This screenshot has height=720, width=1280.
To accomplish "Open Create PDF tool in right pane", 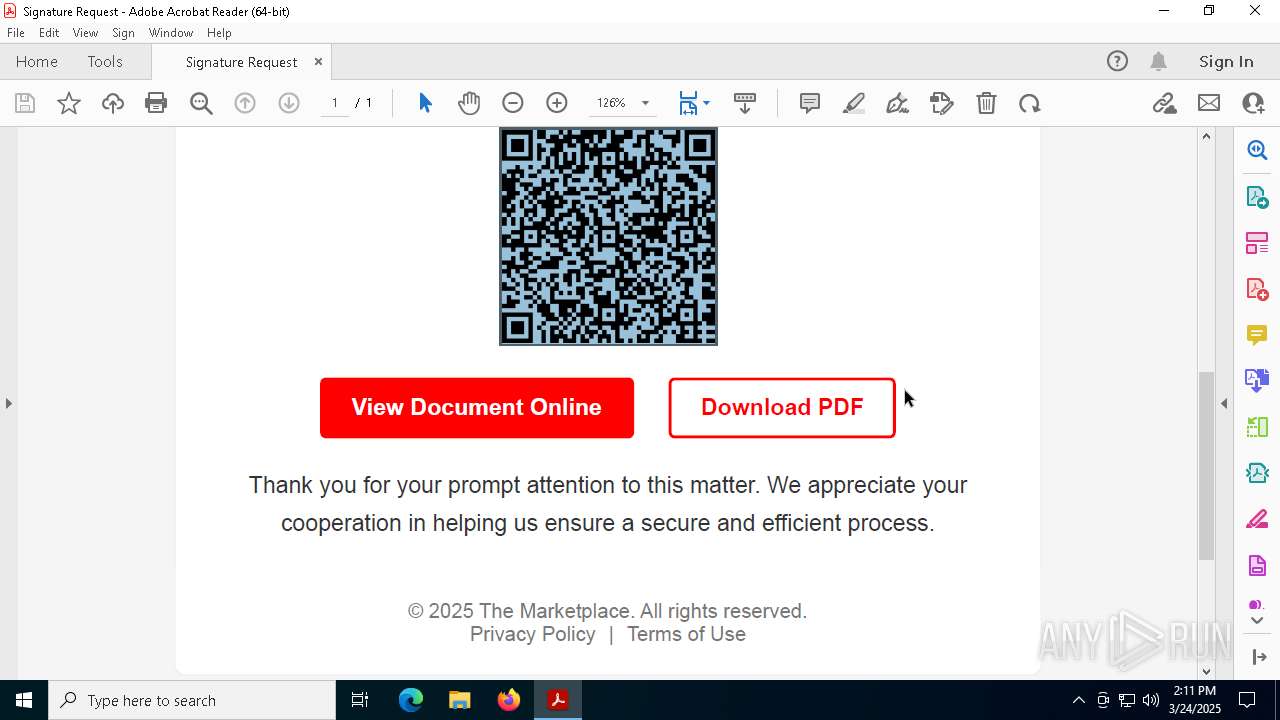I will 1257,289.
